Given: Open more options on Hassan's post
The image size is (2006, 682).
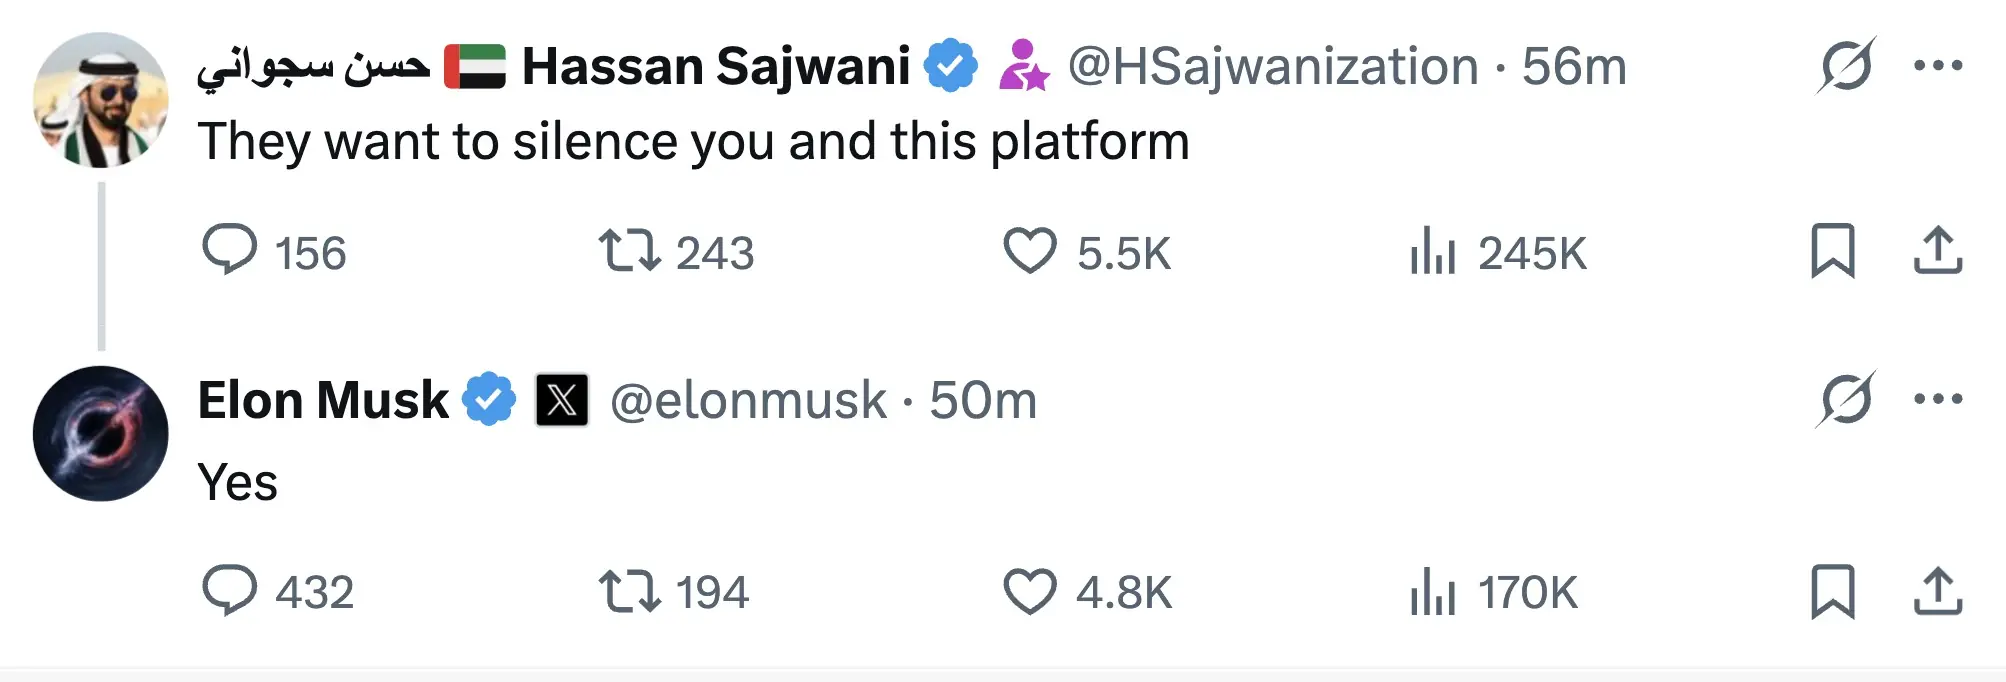Looking at the screenshot, I should pyautogui.click(x=1937, y=66).
